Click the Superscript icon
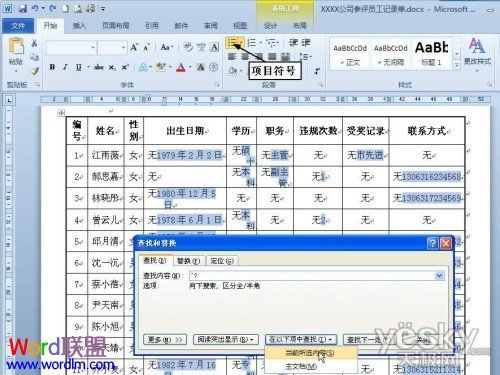500x375 pixels. pos(125,68)
